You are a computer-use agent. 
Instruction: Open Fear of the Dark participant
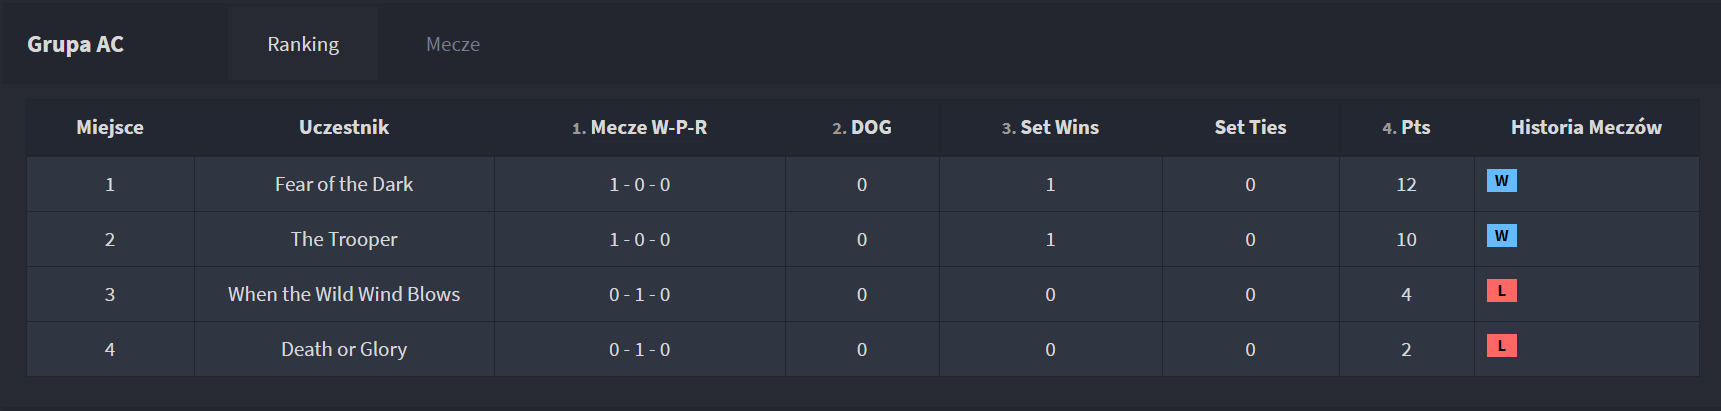tap(344, 184)
